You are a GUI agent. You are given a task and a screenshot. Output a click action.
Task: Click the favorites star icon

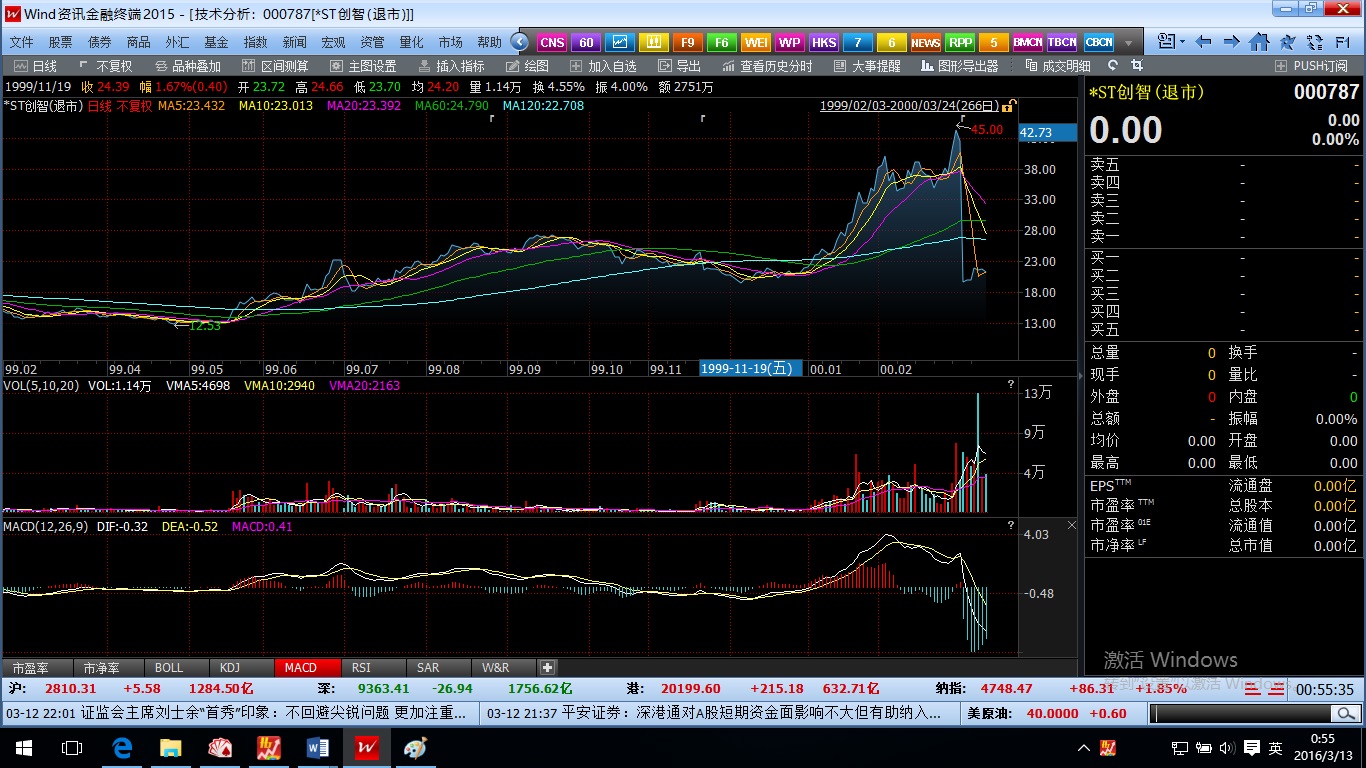[1287, 42]
